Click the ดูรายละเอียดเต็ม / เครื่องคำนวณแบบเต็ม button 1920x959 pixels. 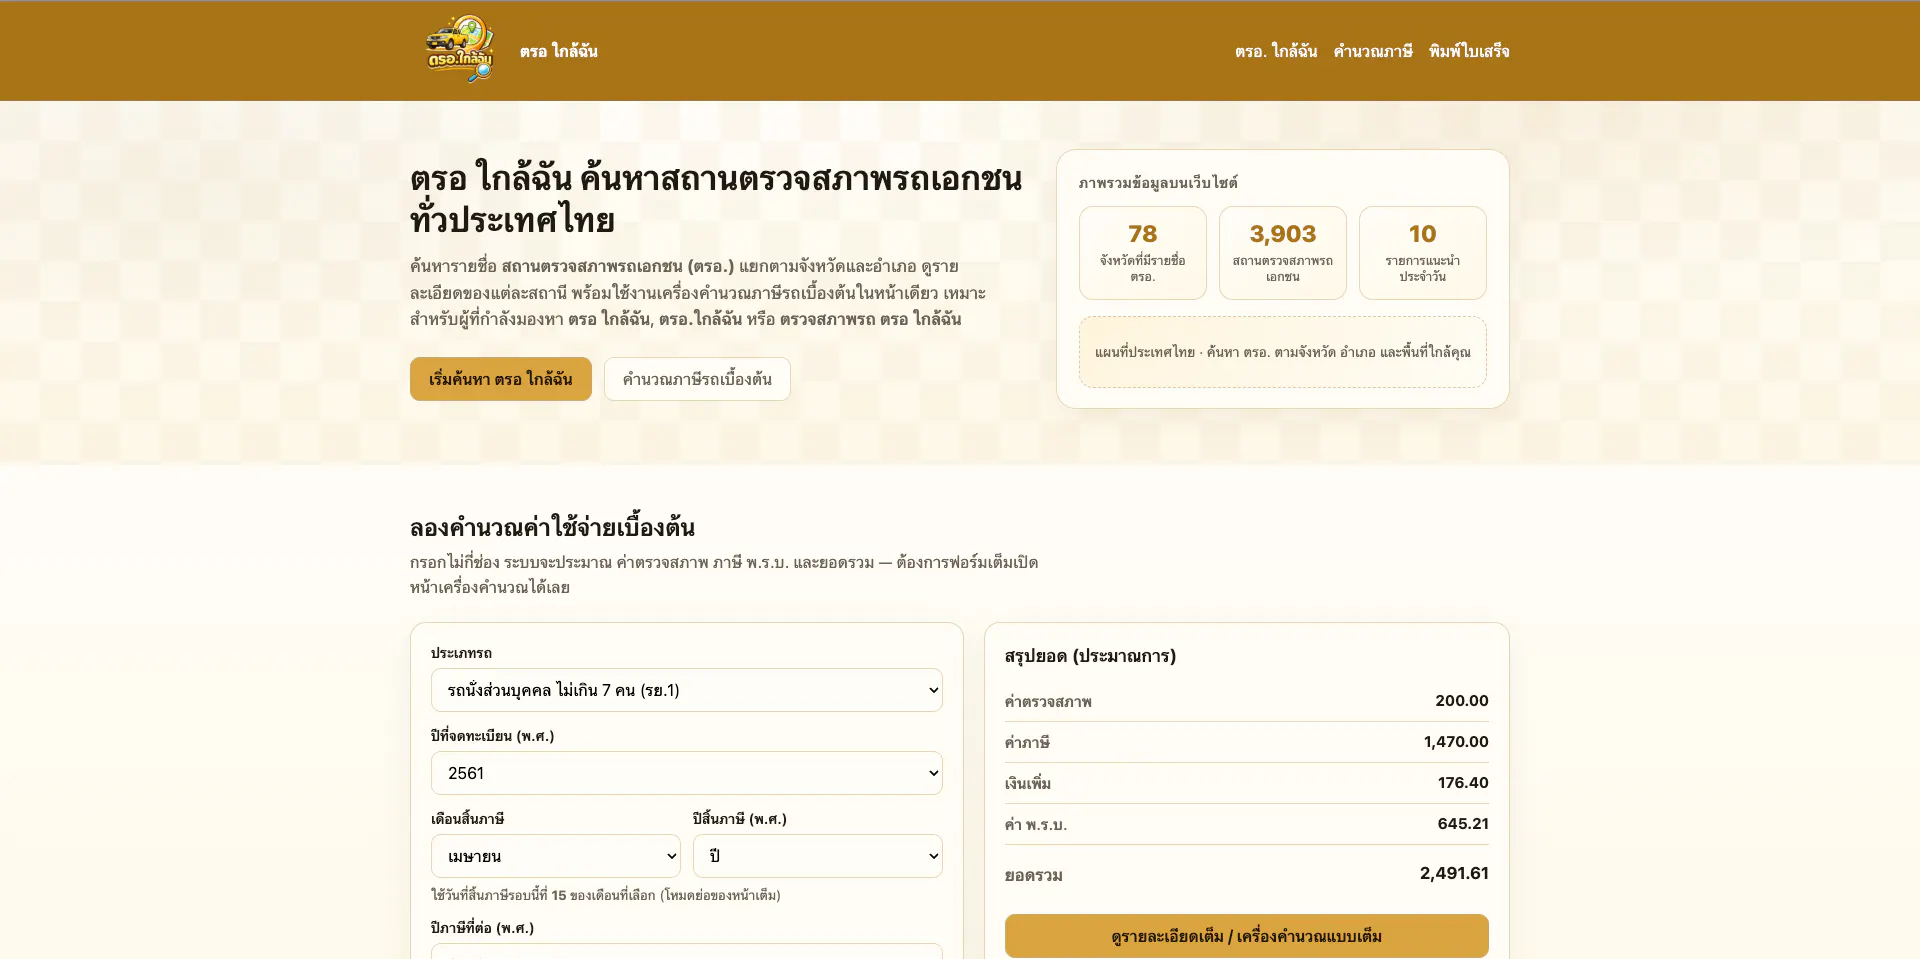click(1247, 936)
